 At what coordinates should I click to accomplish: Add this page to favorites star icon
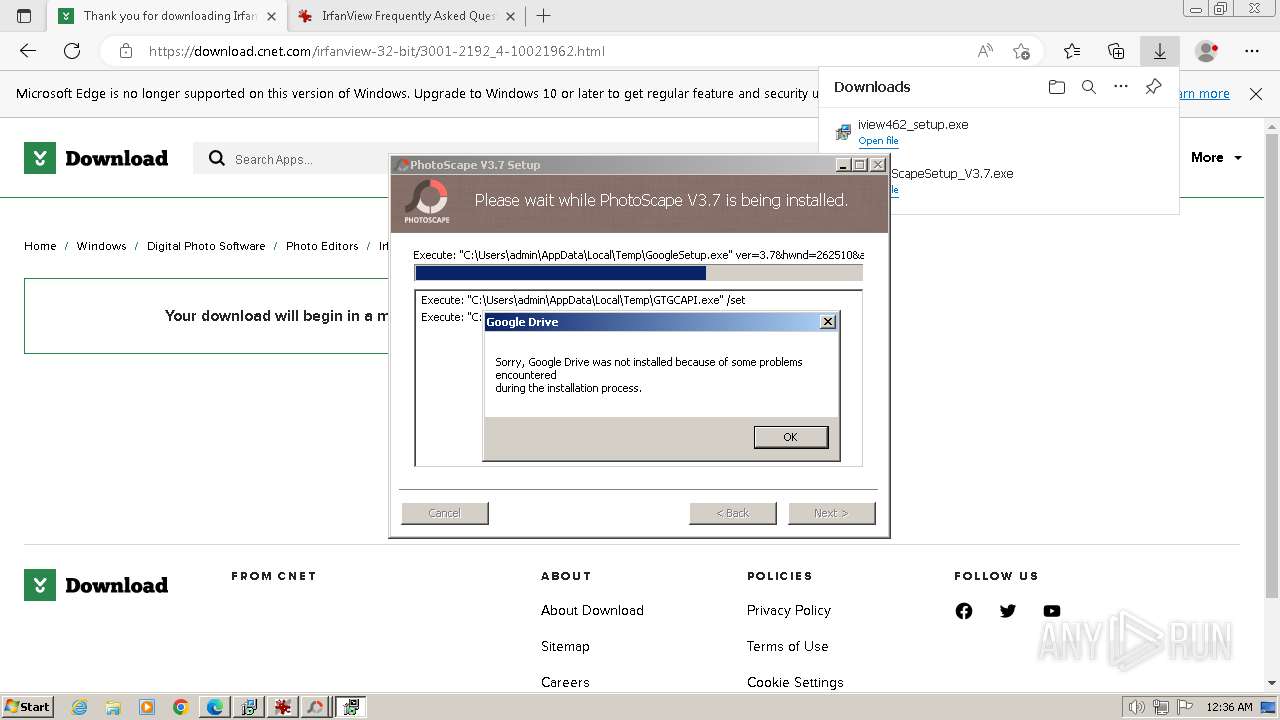pos(1021,51)
